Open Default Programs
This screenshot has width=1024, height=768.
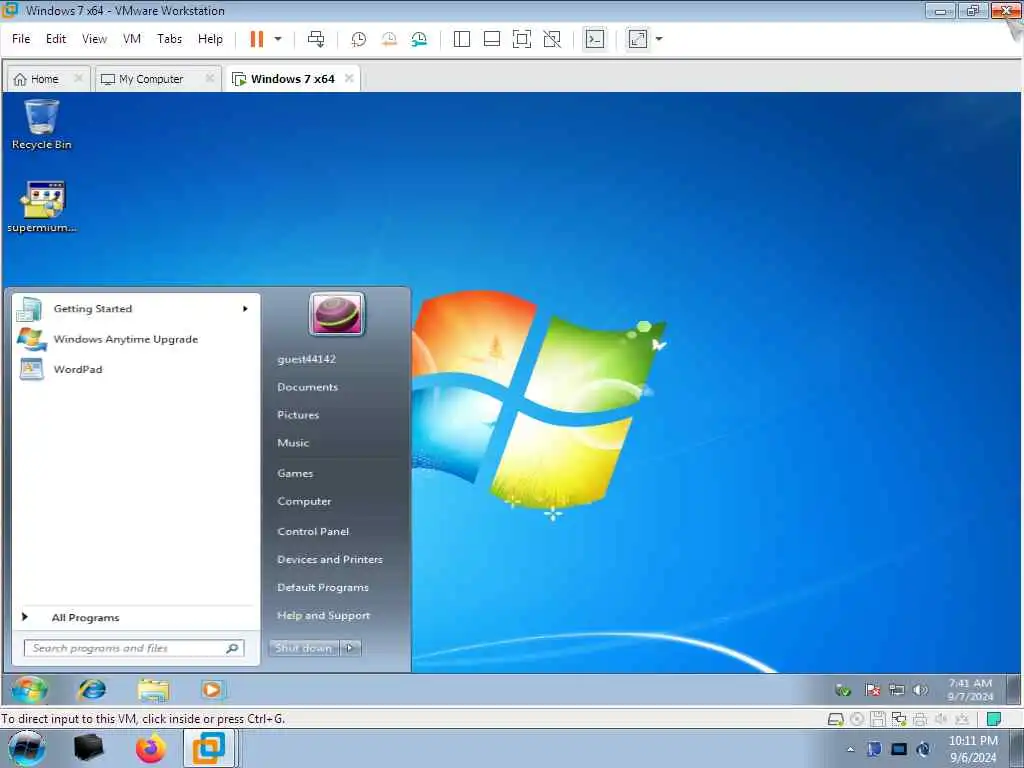point(323,588)
